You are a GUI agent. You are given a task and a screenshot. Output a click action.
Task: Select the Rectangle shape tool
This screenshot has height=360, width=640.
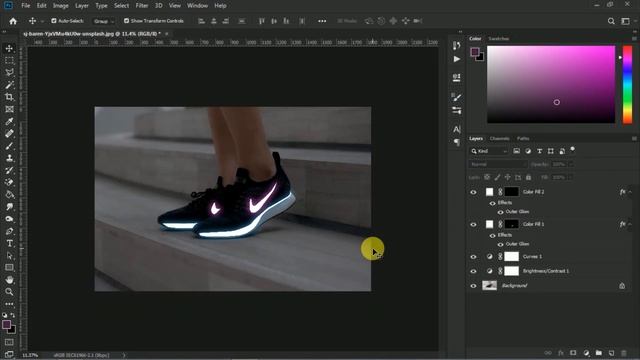[x=9, y=267]
